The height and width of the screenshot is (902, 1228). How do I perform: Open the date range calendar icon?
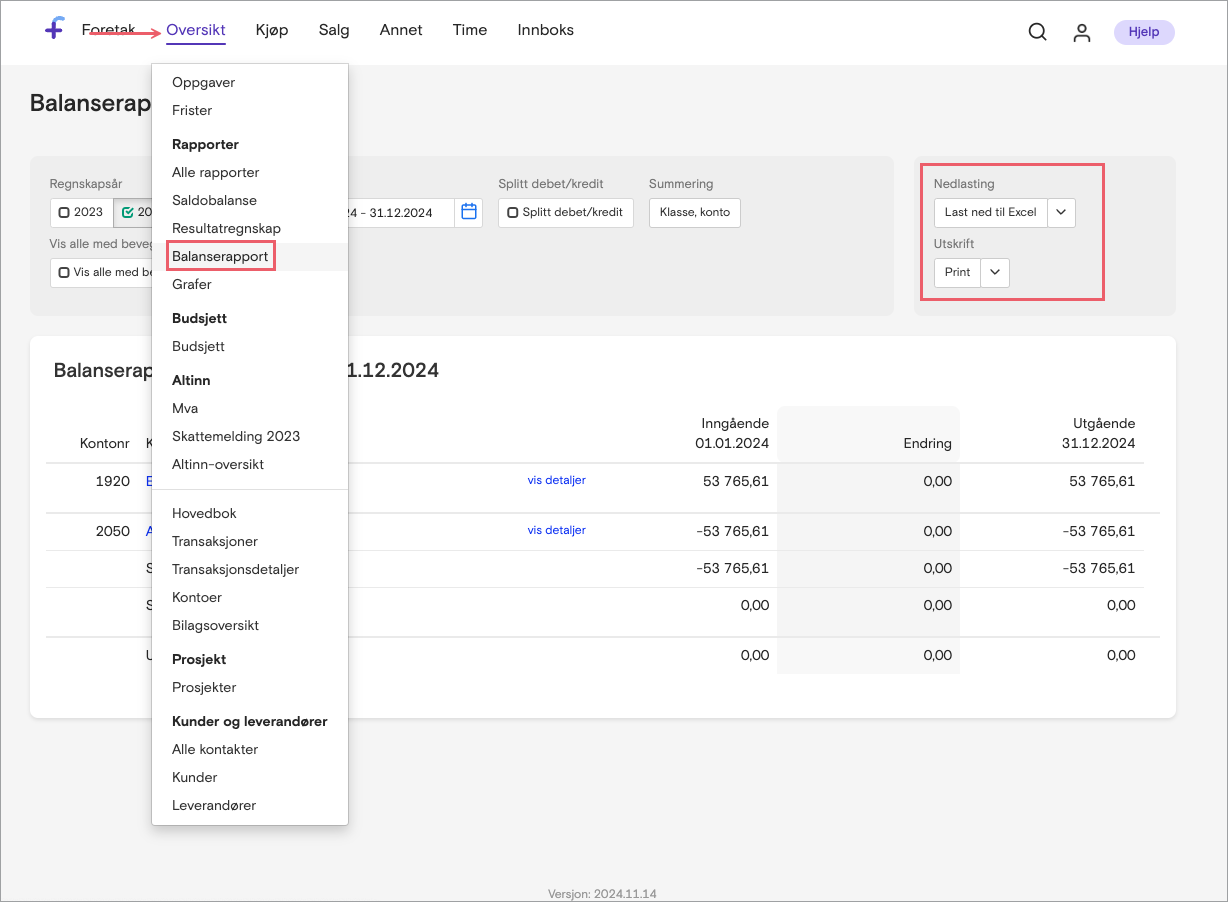[x=469, y=212]
